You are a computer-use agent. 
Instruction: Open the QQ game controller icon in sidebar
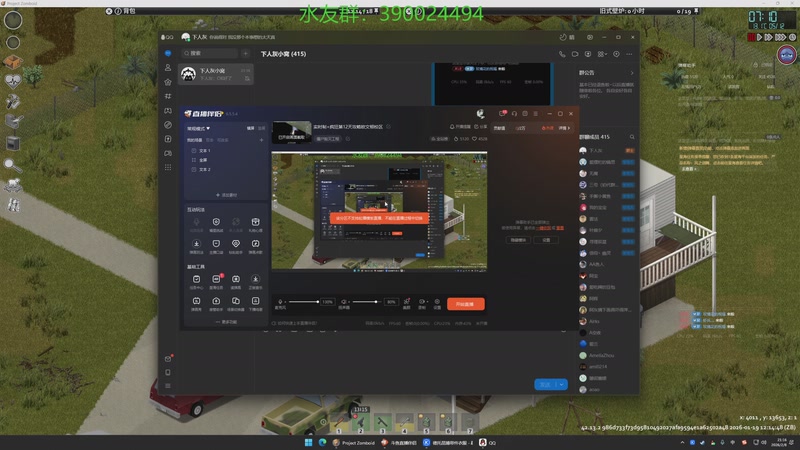tap(168, 110)
